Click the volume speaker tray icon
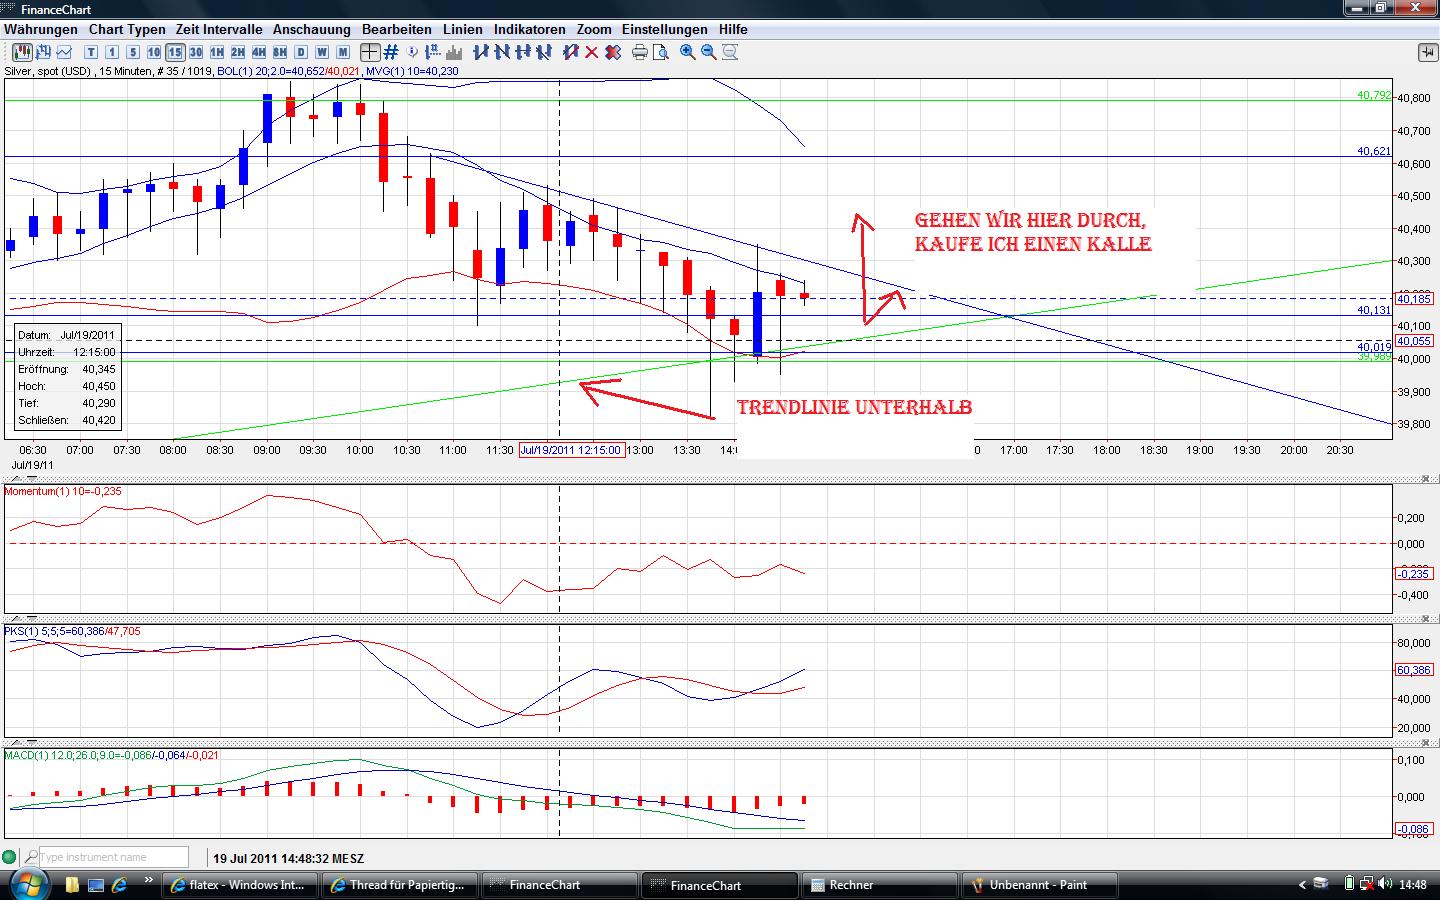Image resolution: width=1440 pixels, height=900 pixels. [x=1384, y=884]
